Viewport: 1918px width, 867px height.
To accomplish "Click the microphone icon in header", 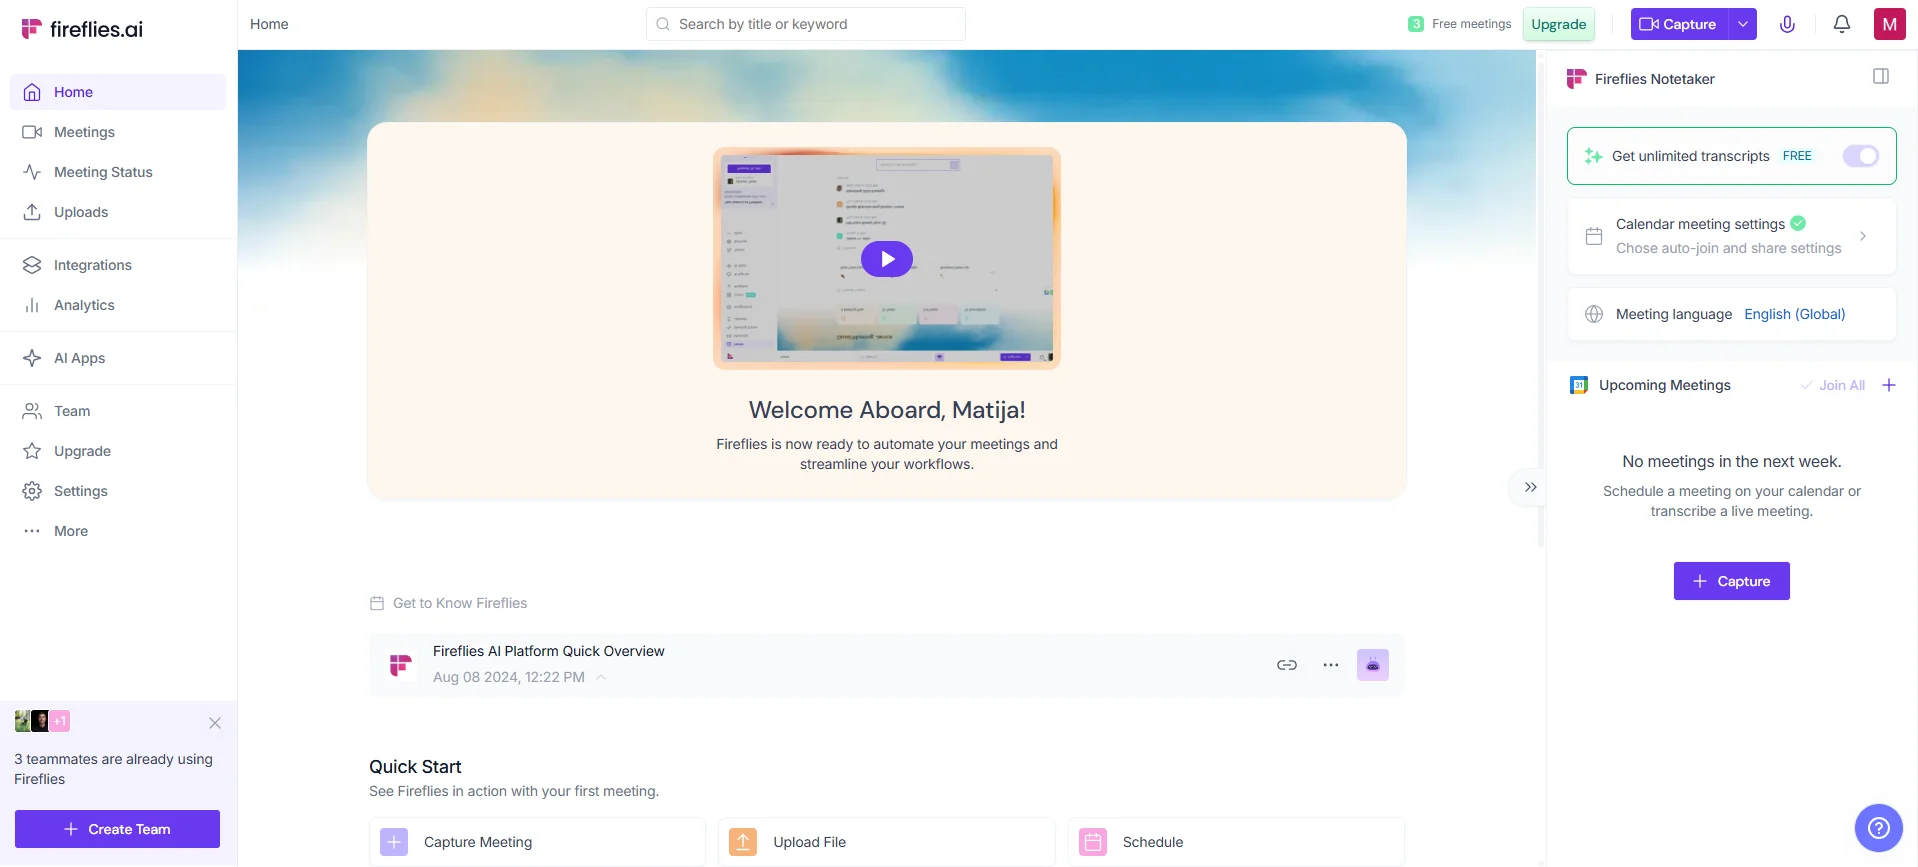I will (1787, 24).
